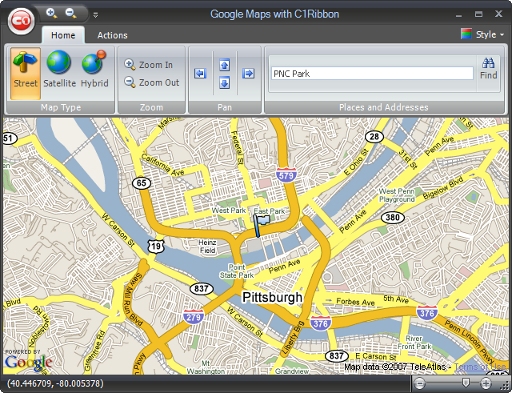This screenshot has height=393, width=512.
Task: Click the Route 65 shield marker
Action: (x=142, y=183)
